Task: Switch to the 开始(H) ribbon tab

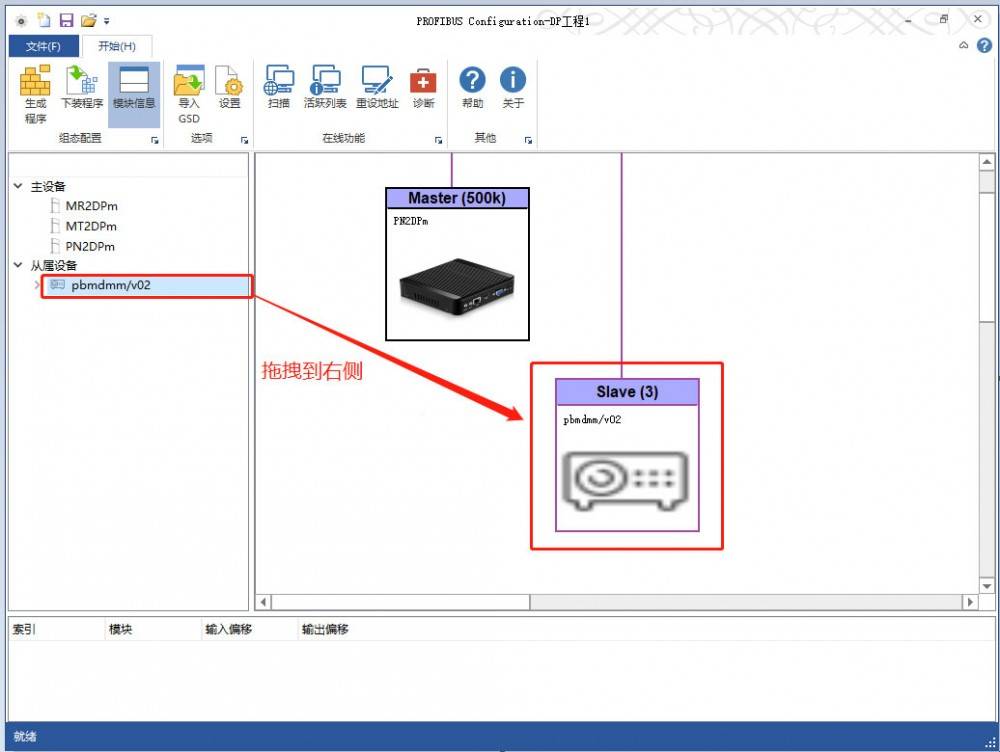Action: [117, 46]
